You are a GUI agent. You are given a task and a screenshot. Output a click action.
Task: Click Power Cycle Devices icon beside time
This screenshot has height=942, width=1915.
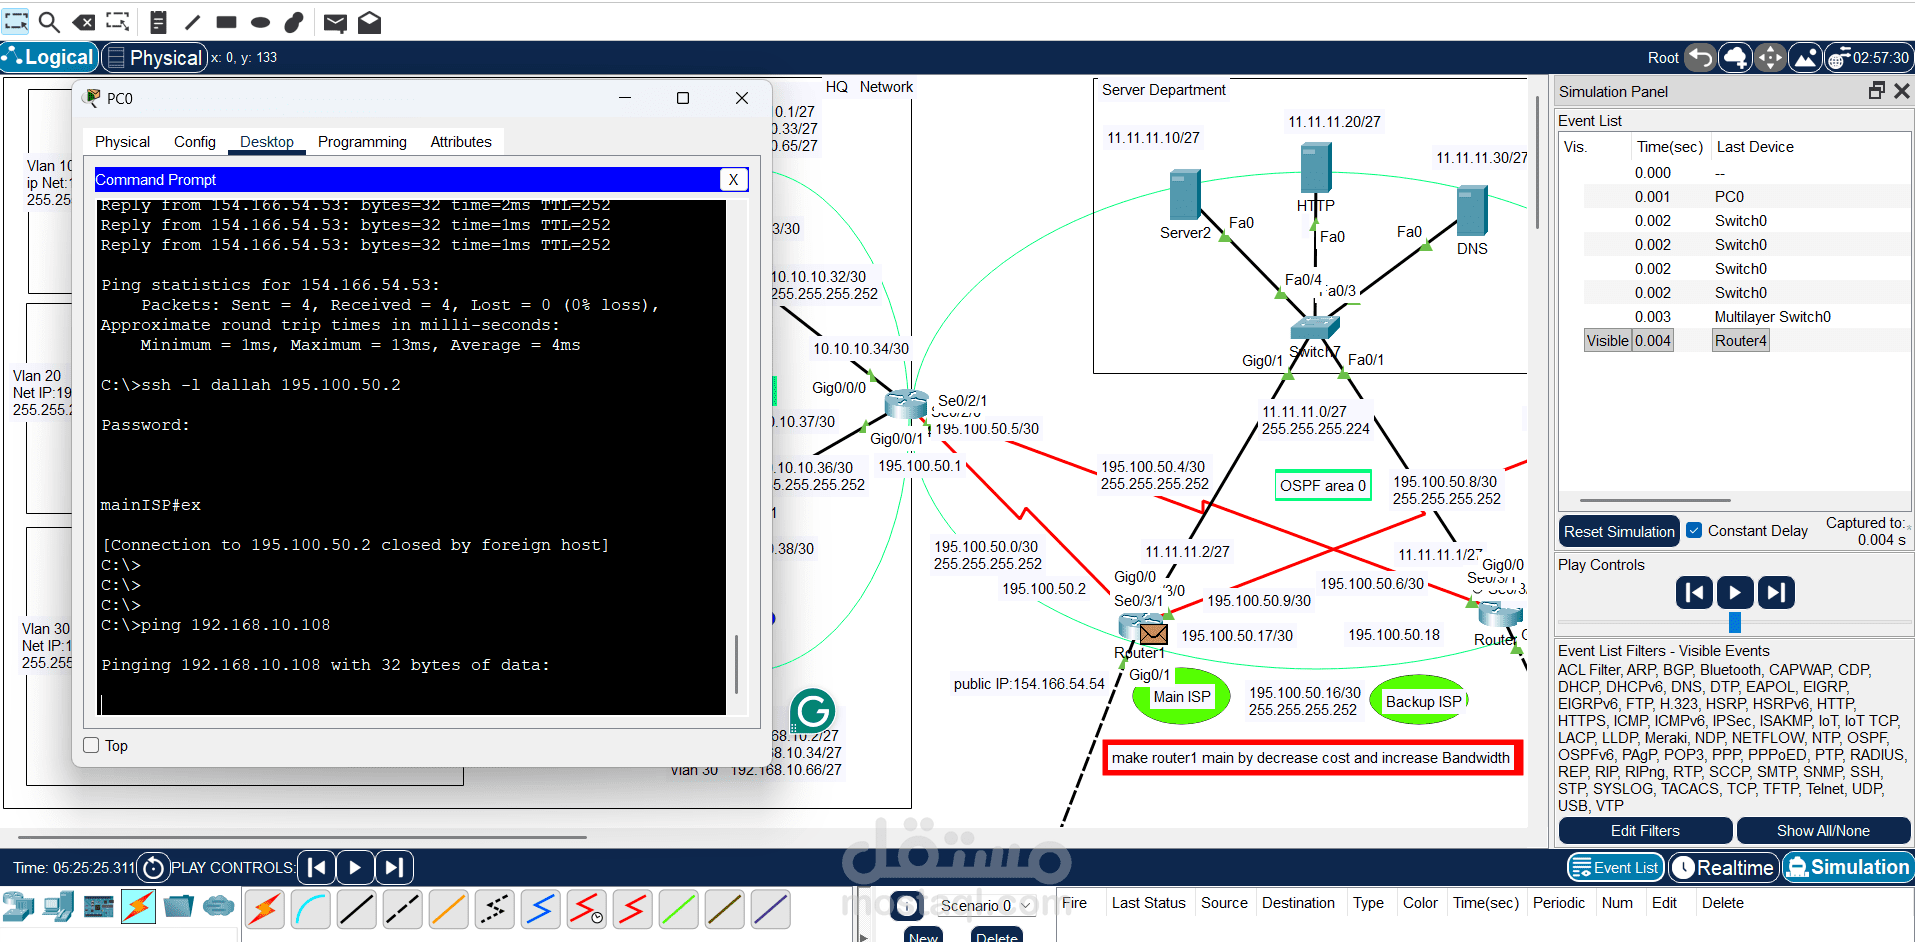[x=153, y=867]
